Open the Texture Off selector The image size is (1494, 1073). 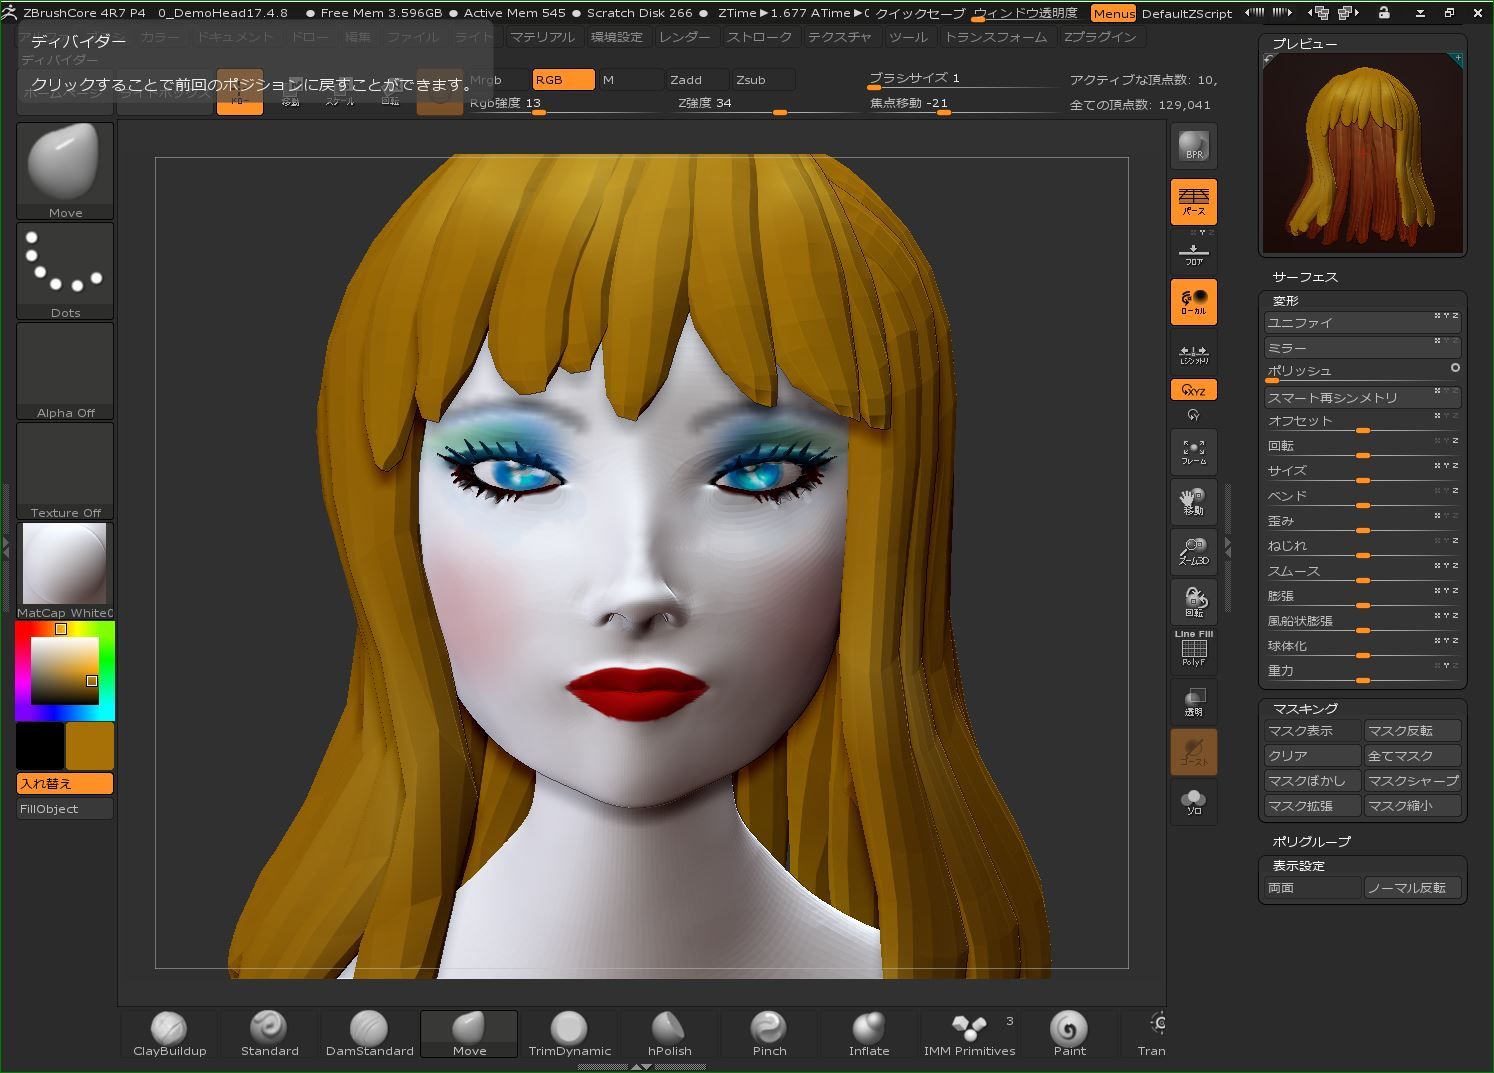65,470
